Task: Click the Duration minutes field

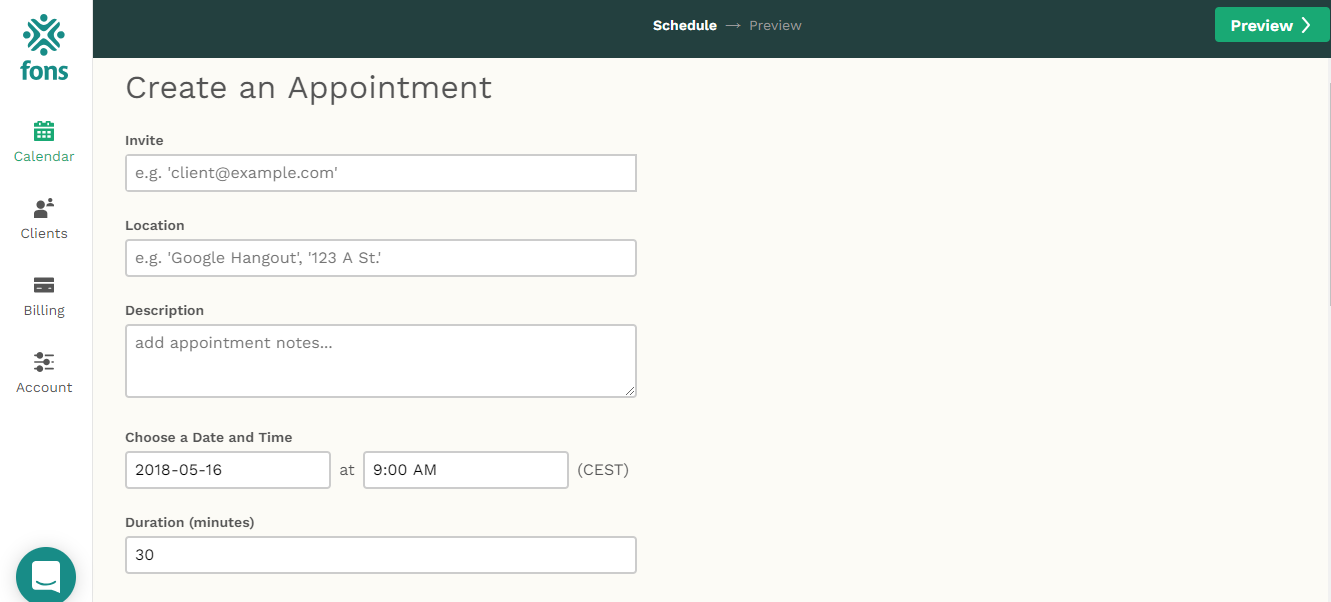Action: (380, 555)
